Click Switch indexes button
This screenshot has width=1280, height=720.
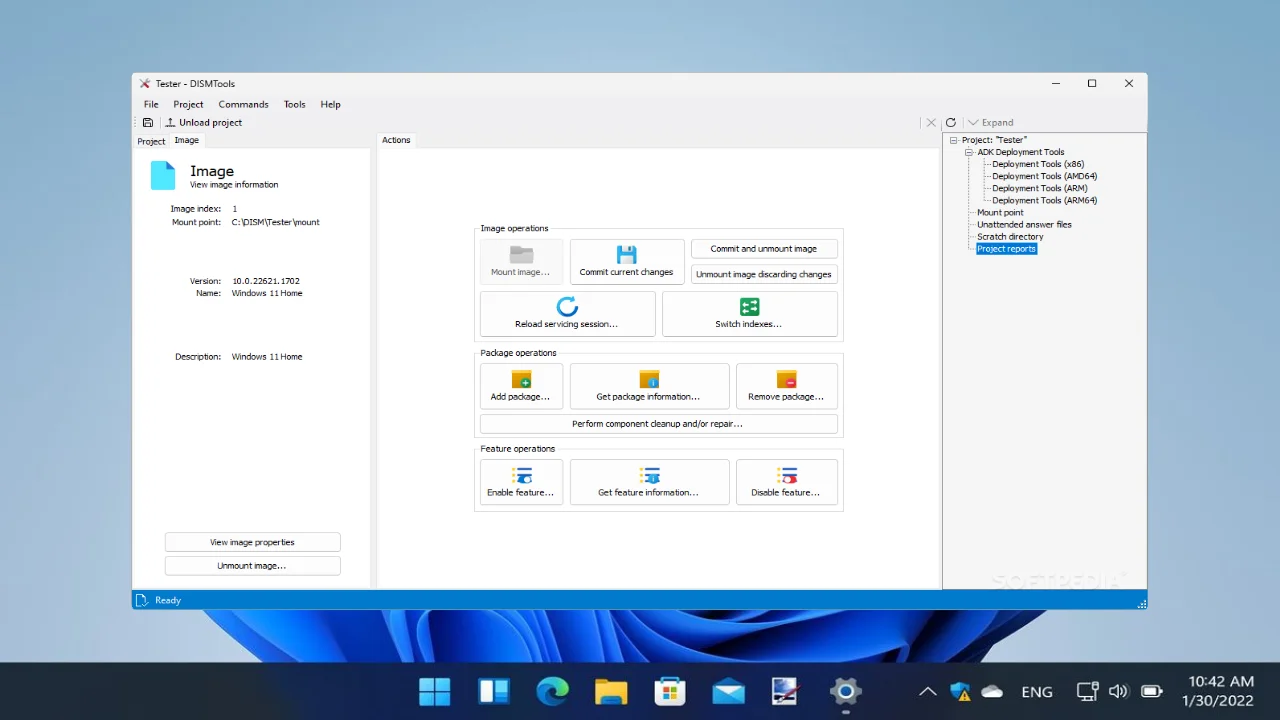coord(749,313)
